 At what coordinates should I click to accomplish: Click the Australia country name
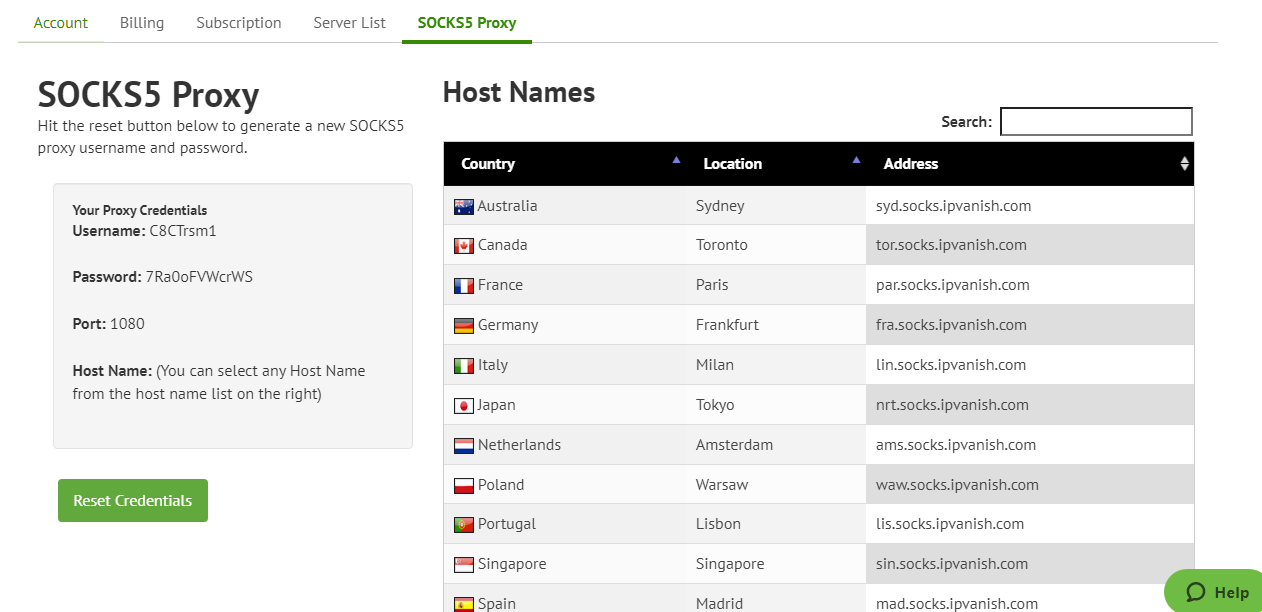tap(507, 205)
